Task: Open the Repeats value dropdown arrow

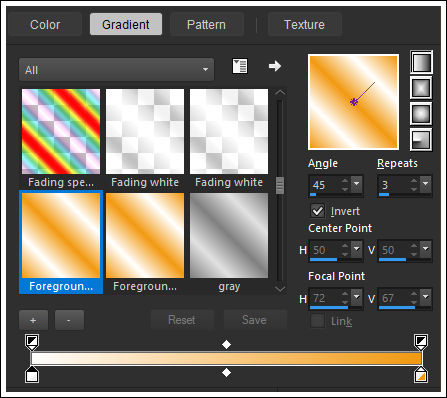Action: click(x=426, y=184)
